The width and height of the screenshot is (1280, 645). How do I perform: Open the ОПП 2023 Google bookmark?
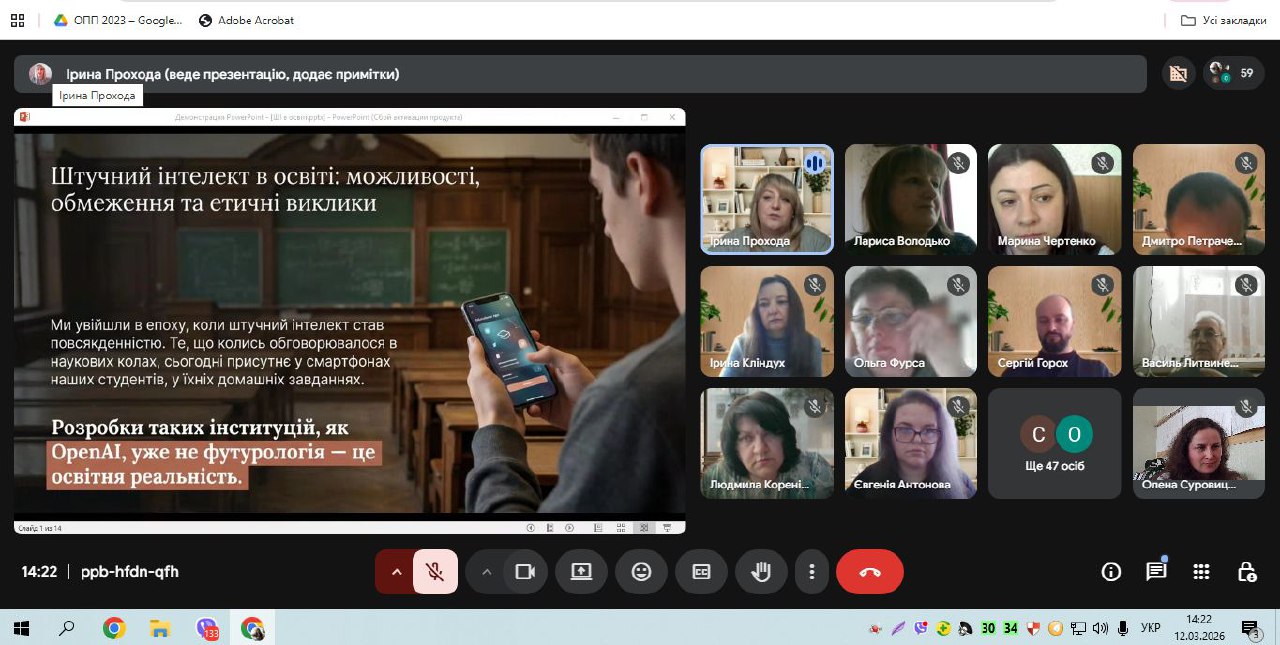tap(118, 20)
